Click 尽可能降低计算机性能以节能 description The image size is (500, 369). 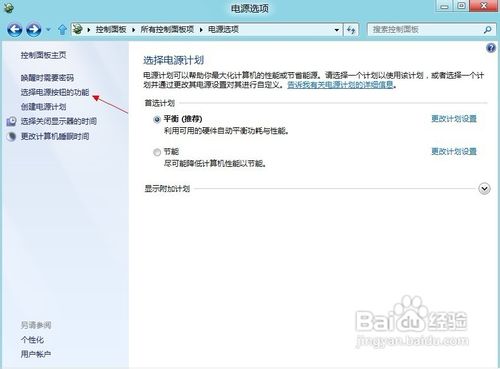coord(215,164)
